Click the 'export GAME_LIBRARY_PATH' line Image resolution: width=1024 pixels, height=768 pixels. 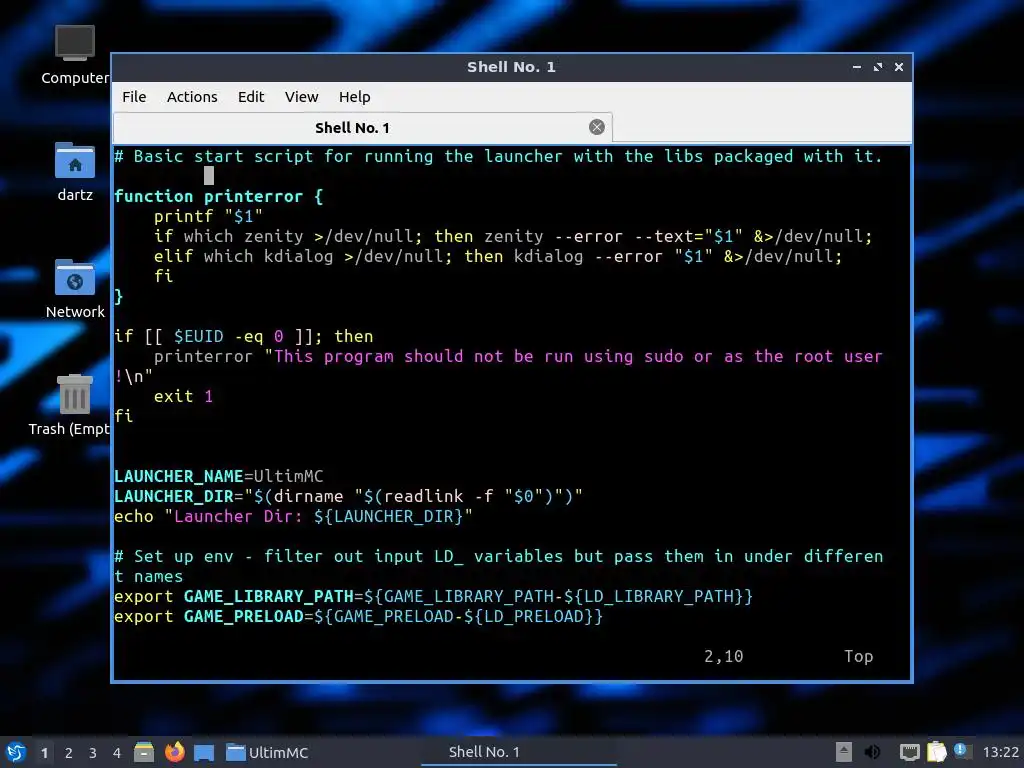click(x=433, y=596)
